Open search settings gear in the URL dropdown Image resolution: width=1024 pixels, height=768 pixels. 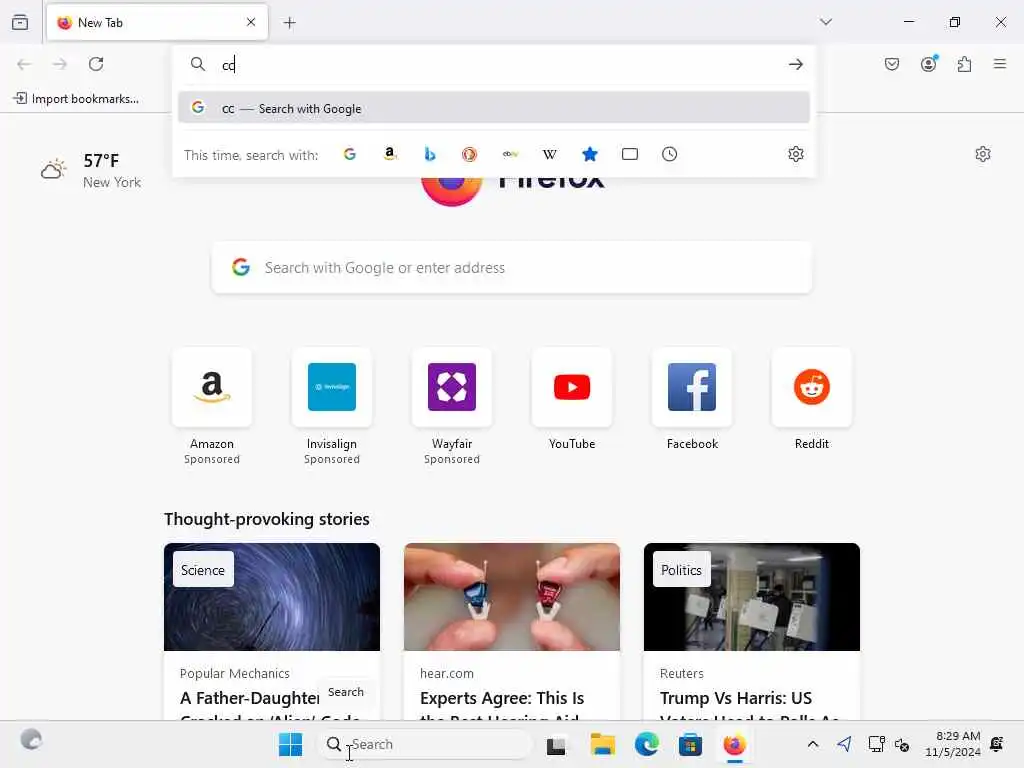795,154
